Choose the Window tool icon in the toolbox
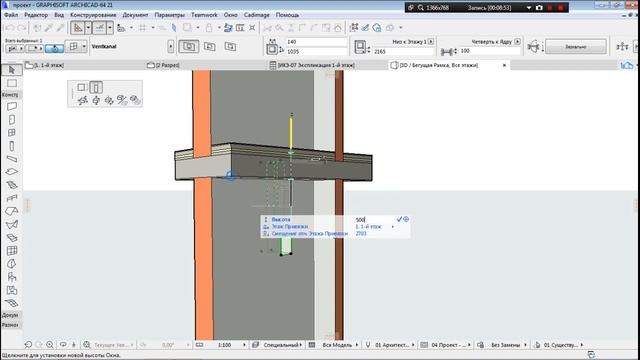Image resolution: width=640 pixels, height=360 pixels. pos(11,133)
